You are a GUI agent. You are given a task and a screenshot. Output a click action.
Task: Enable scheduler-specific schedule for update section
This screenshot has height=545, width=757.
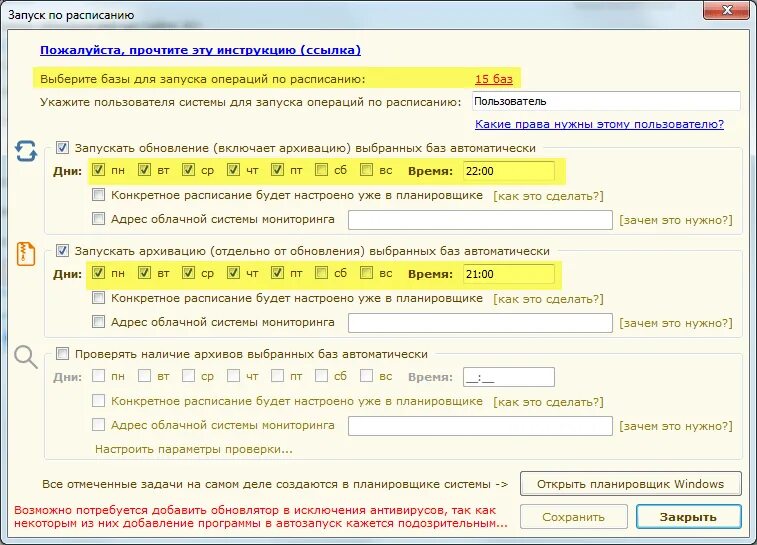(x=98, y=195)
